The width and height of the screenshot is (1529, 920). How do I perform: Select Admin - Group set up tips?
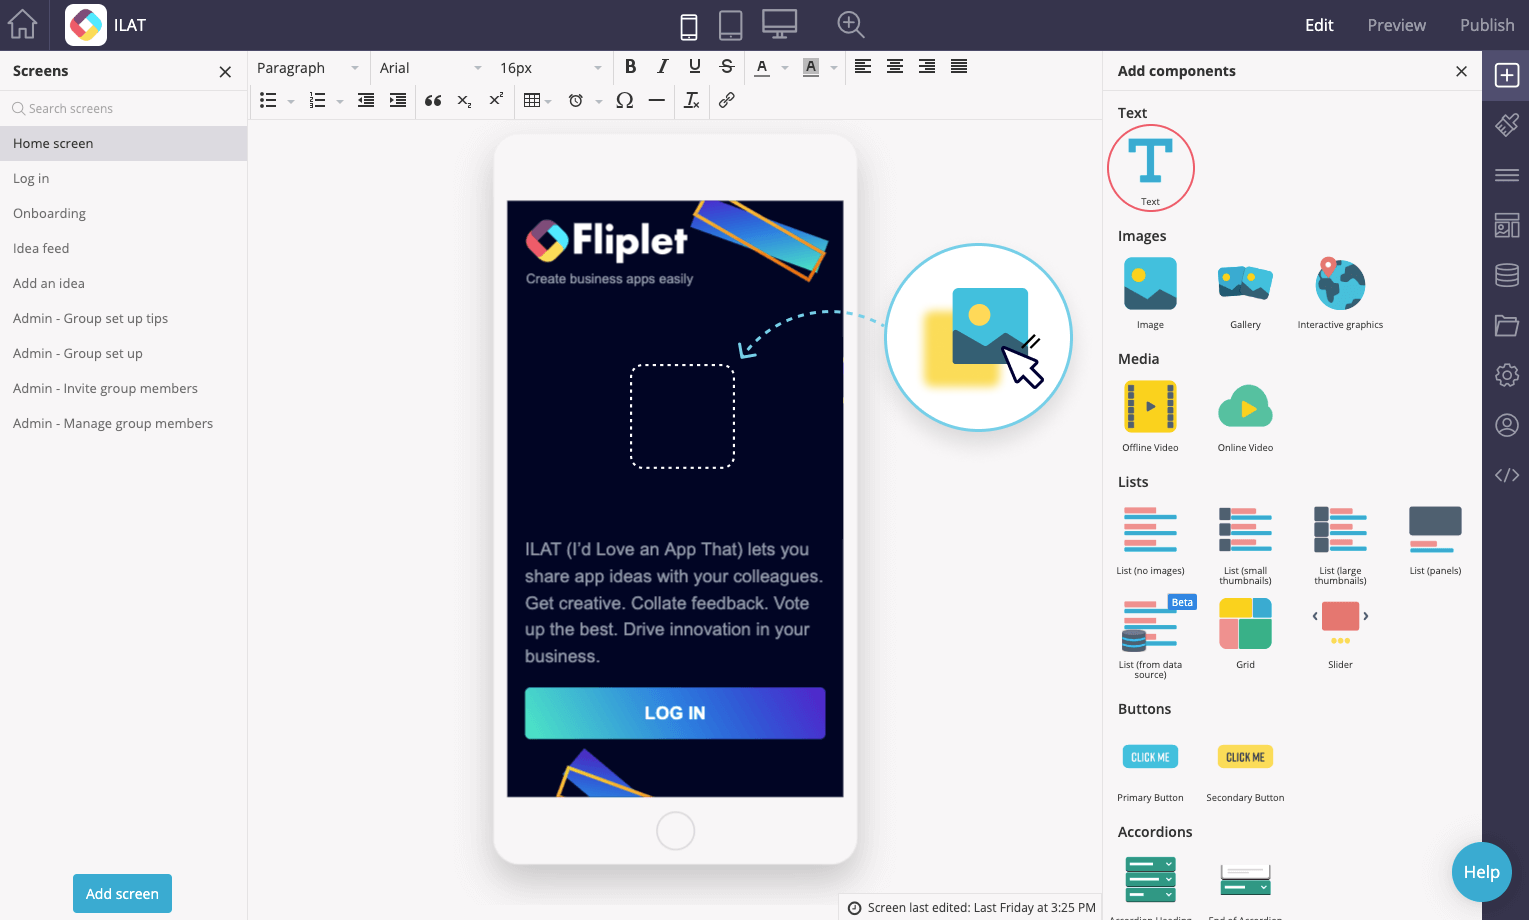123,318
